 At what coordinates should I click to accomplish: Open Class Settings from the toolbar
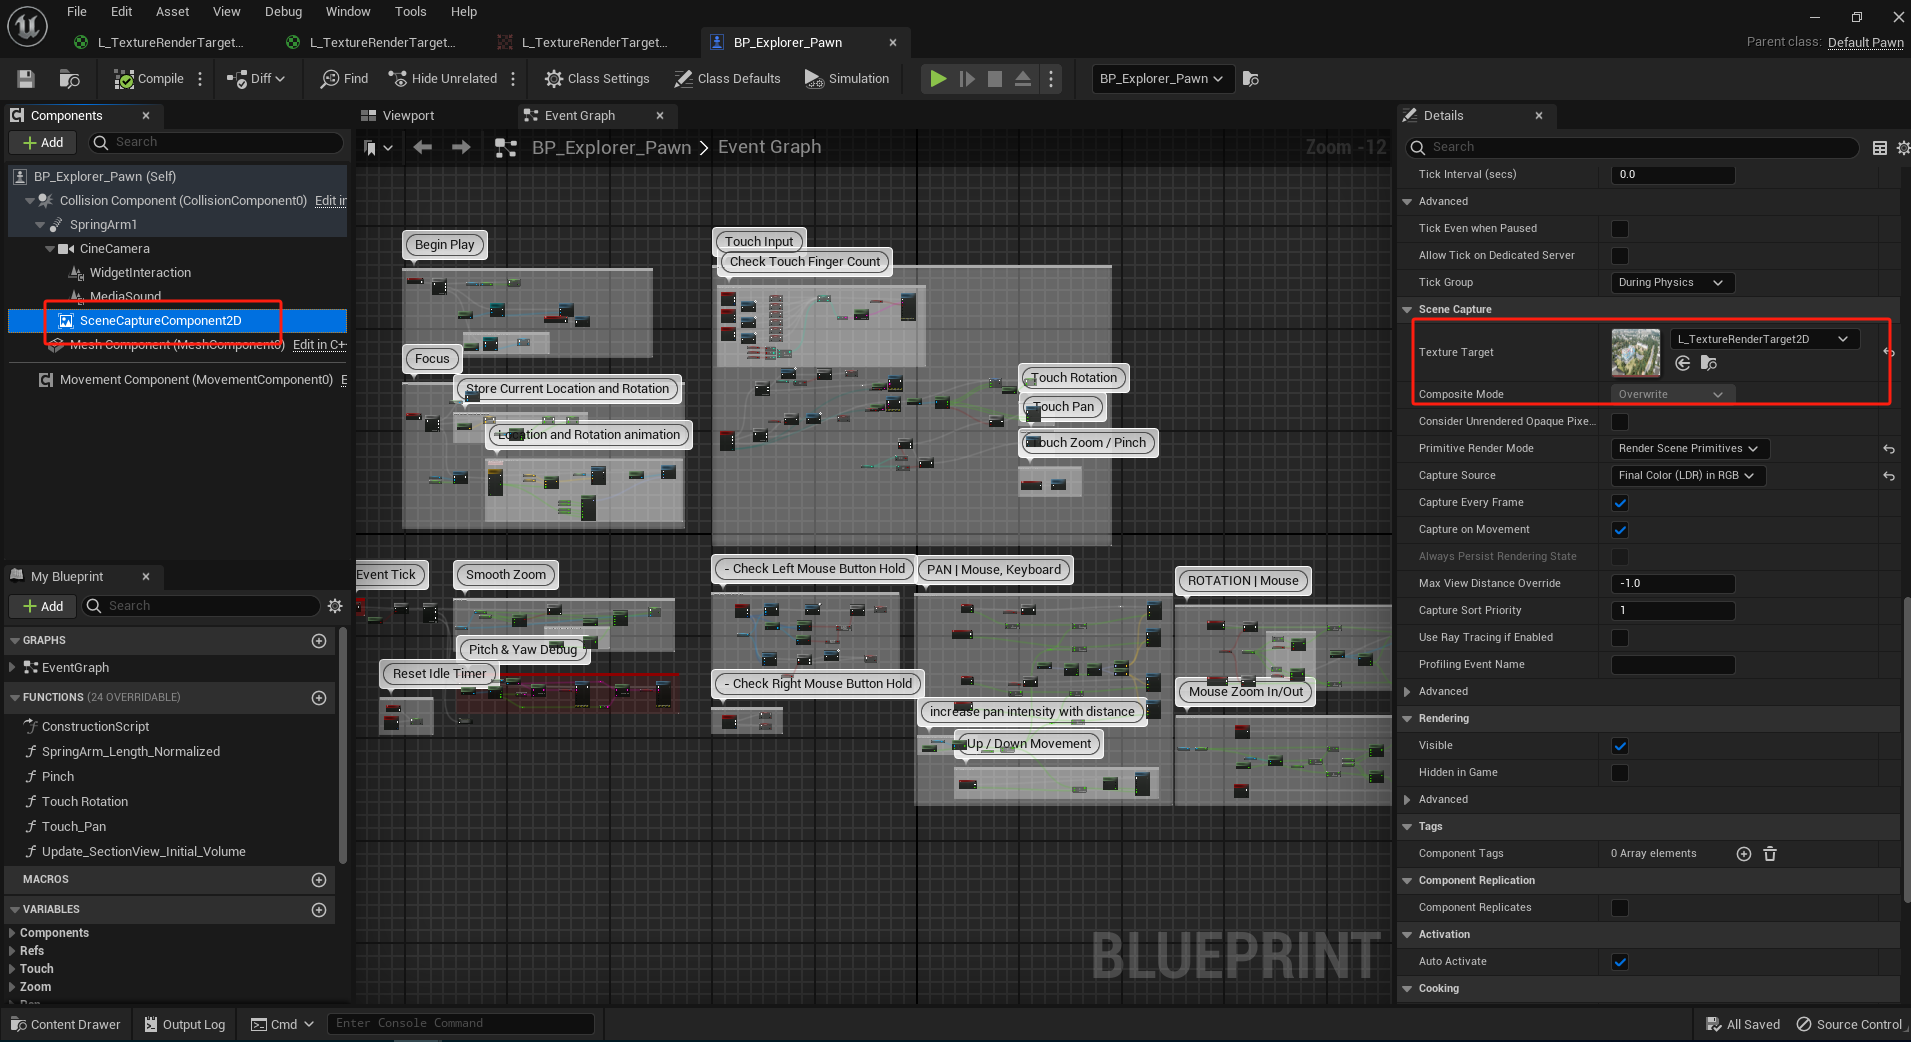click(597, 78)
